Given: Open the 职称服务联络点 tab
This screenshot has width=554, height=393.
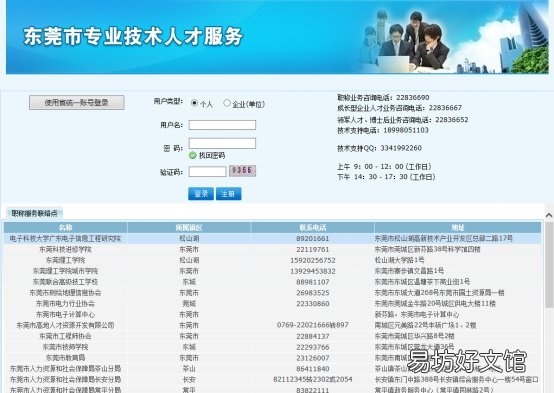Looking at the screenshot, I should [x=34, y=213].
